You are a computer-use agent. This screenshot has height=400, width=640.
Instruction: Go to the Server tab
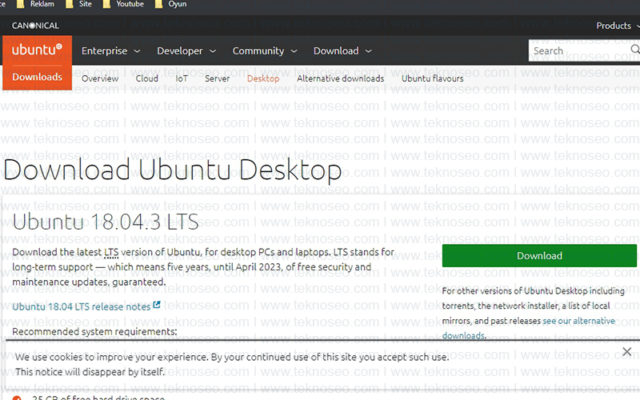pos(217,78)
